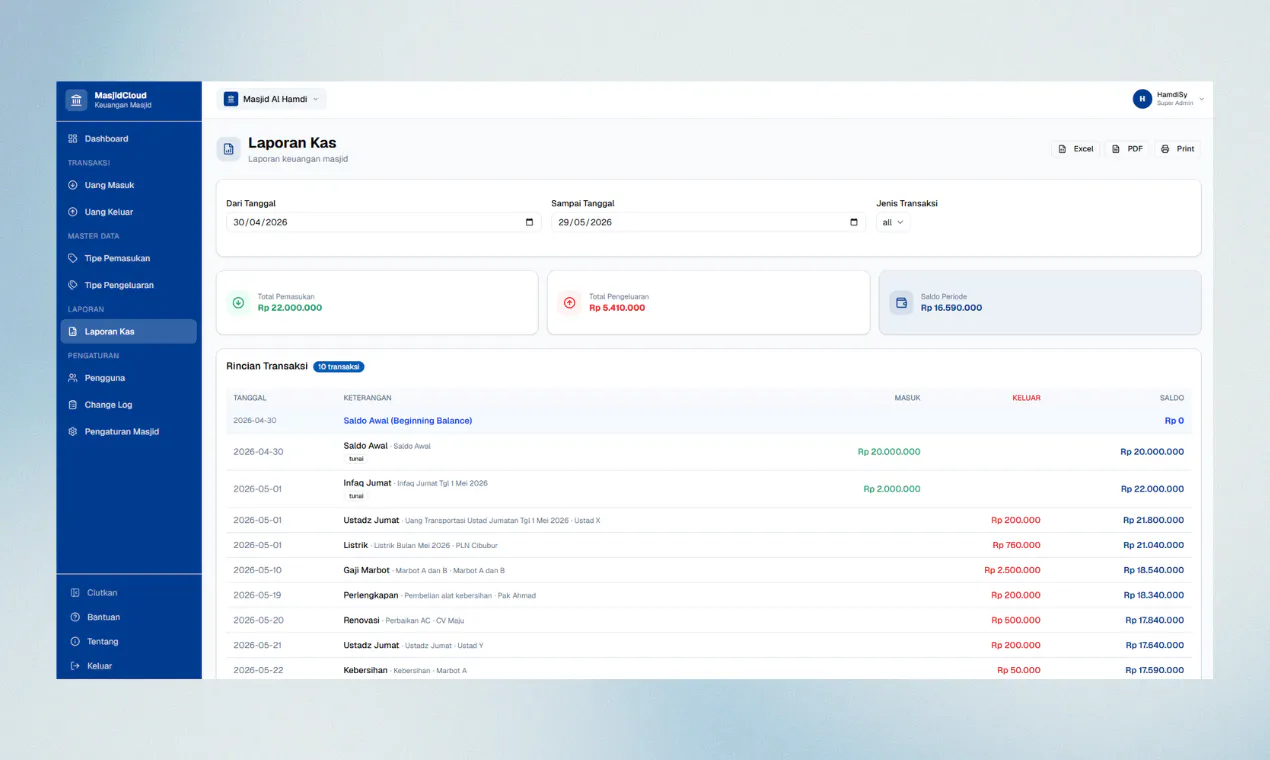This screenshot has height=760, width=1270.
Task: Click the TANGGAL column header
Action: [x=250, y=398]
